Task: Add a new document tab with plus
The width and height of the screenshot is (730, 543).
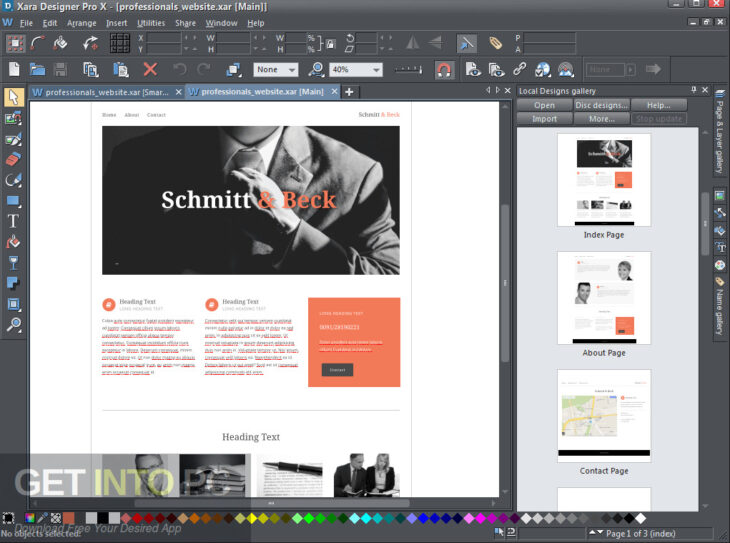Action: click(x=349, y=92)
